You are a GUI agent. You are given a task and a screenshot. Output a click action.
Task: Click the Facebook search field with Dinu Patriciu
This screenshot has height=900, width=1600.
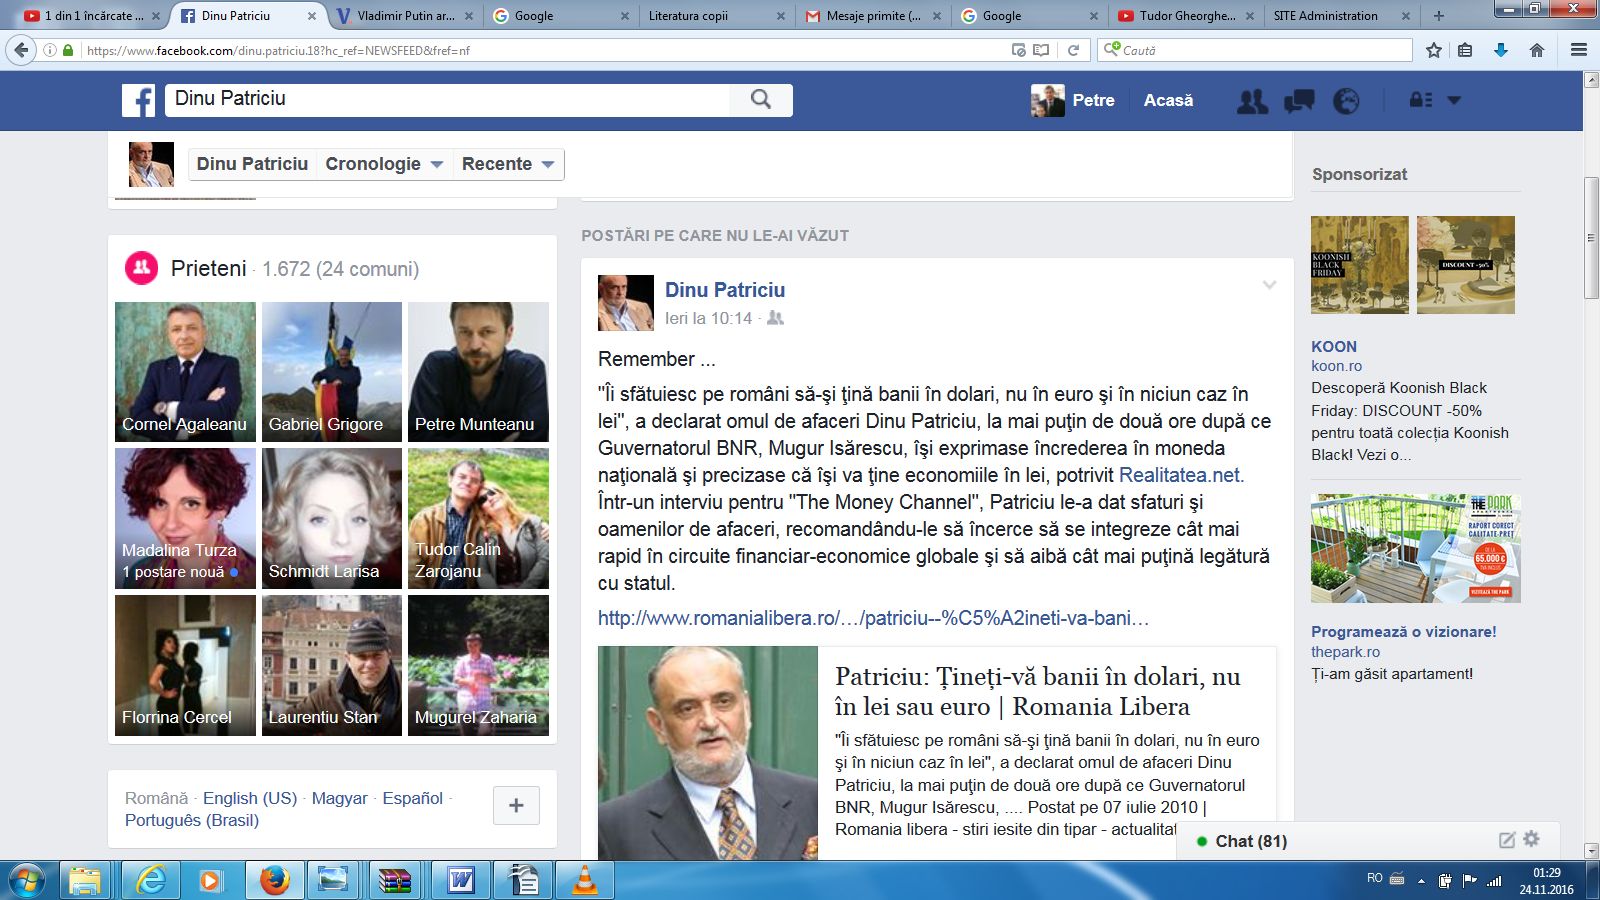(448, 99)
